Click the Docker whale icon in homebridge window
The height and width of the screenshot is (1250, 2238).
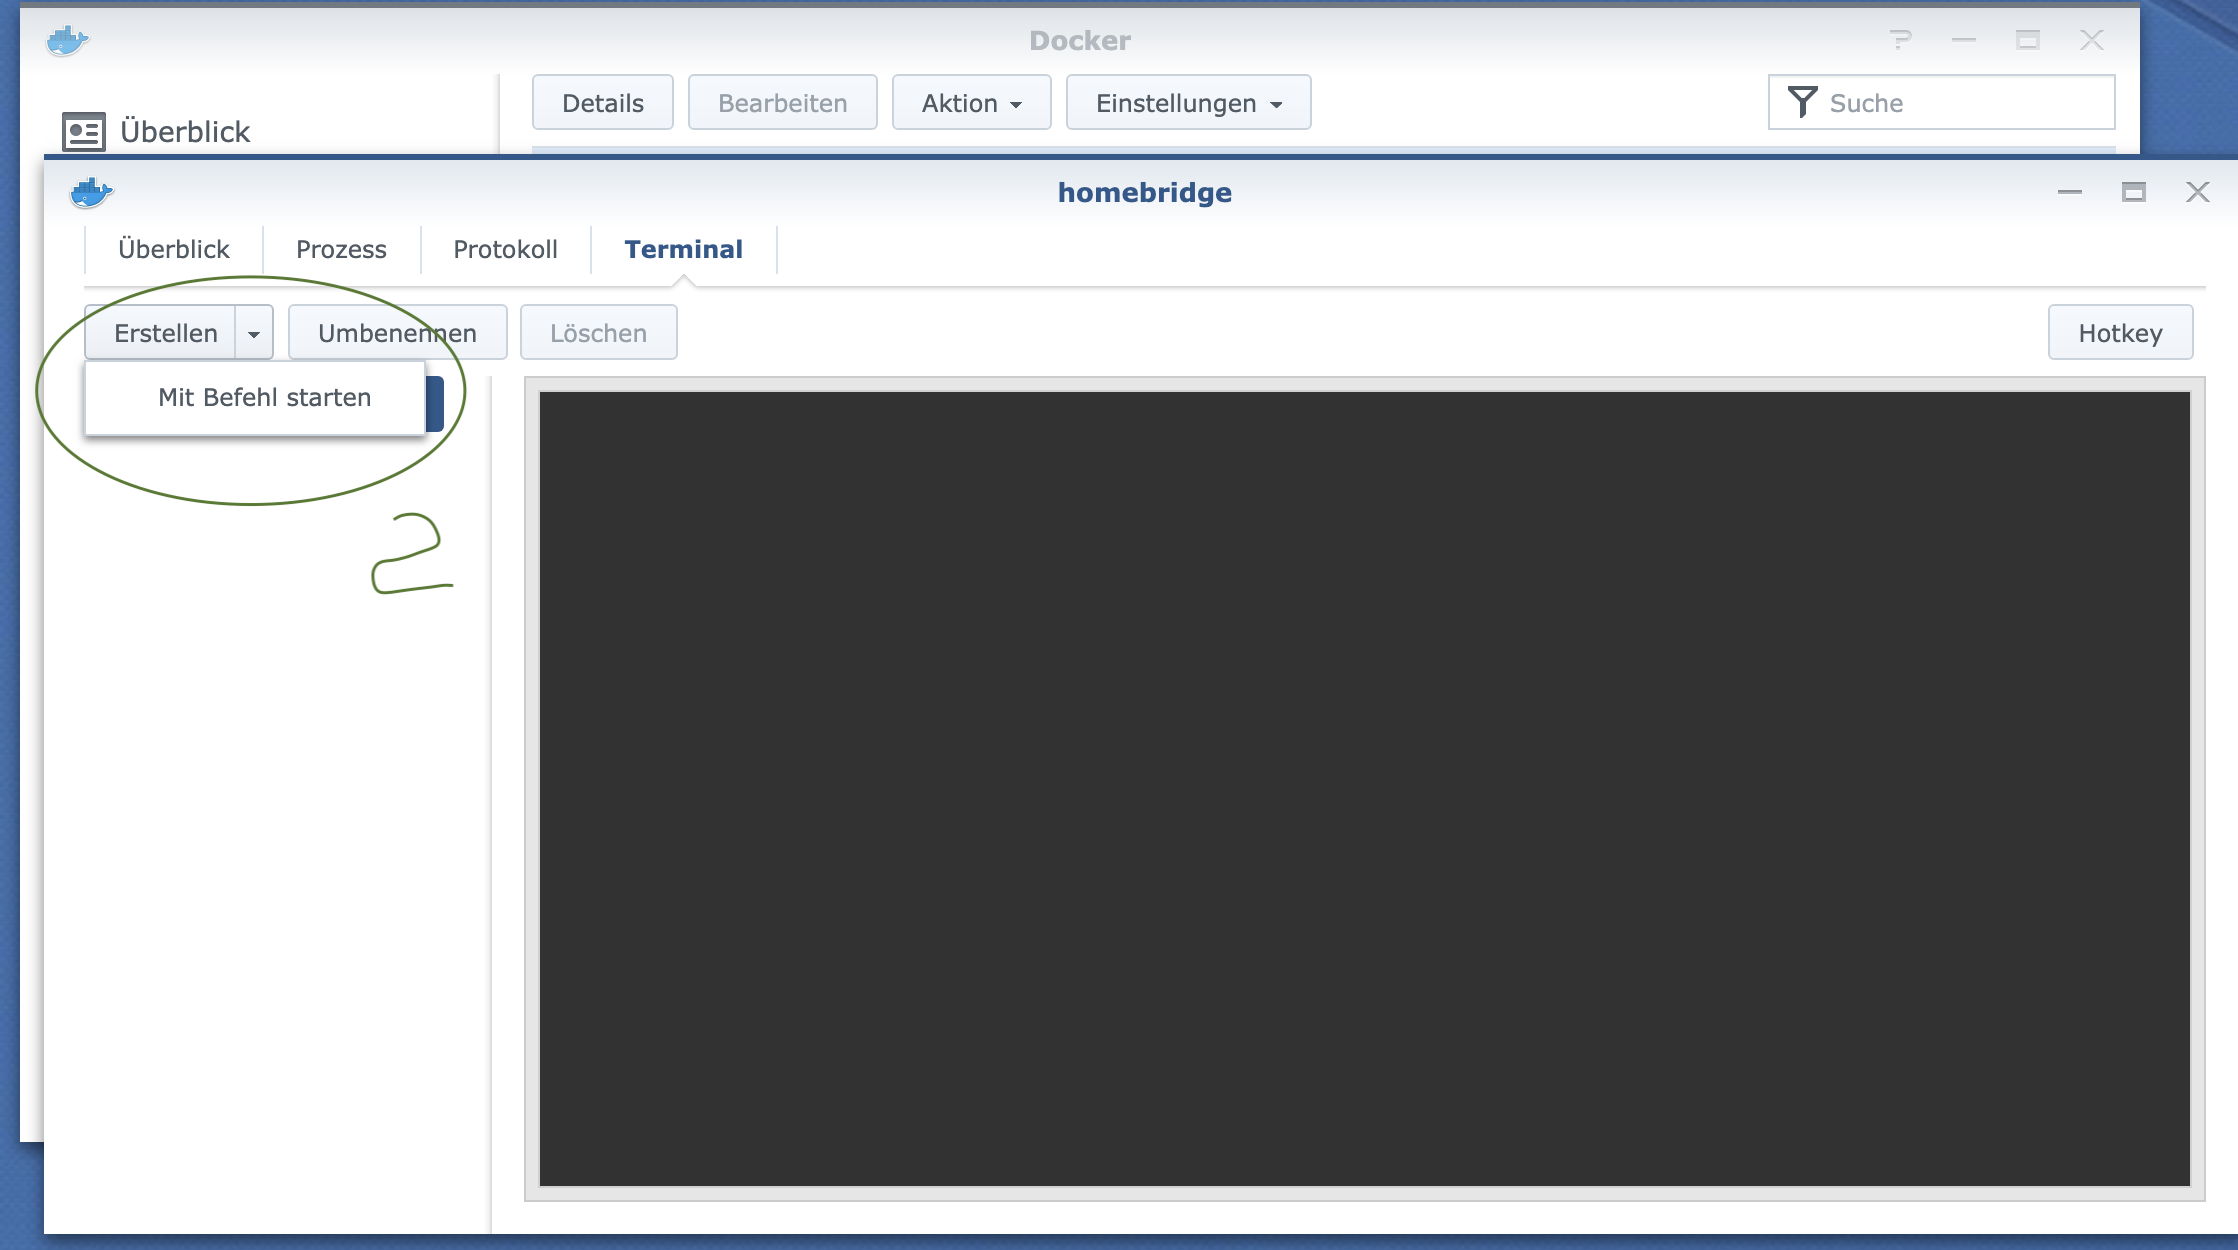91,192
